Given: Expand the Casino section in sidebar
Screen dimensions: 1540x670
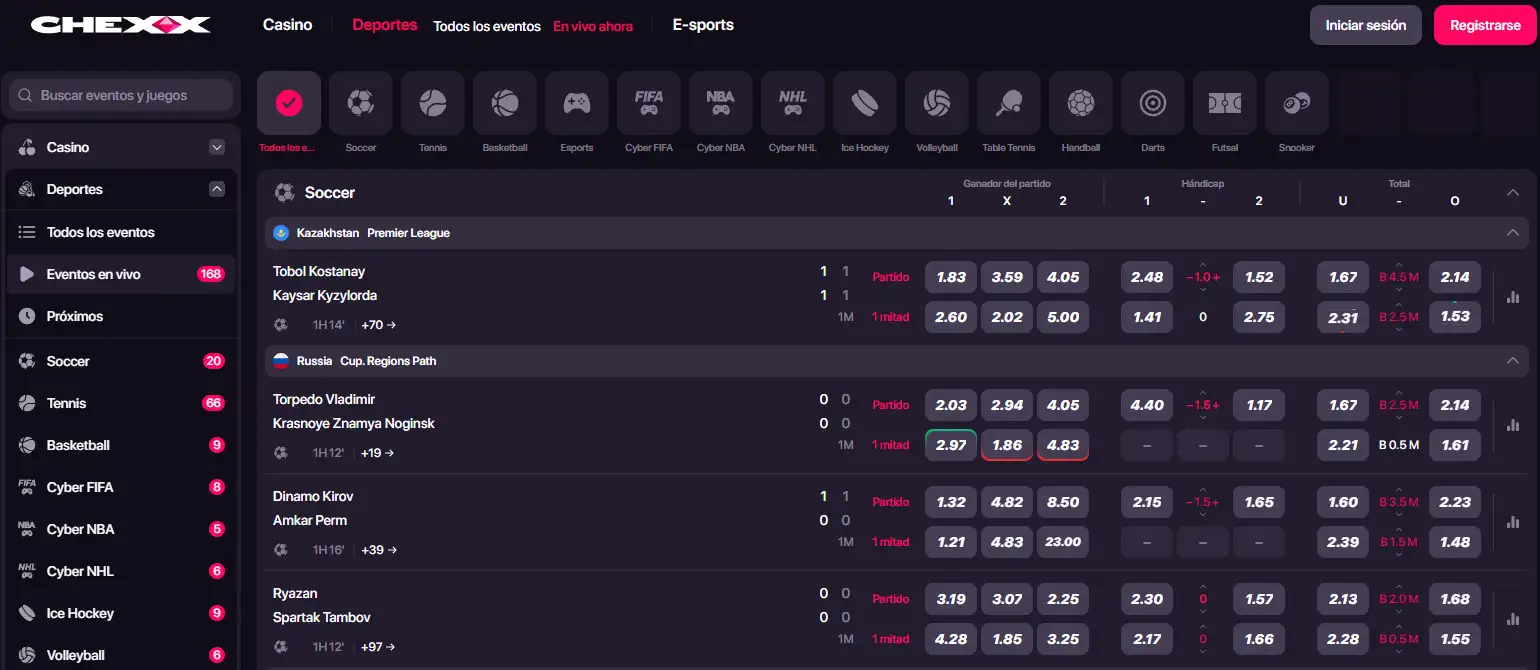Looking at the screenshot, I should click(x=217, y=147).
